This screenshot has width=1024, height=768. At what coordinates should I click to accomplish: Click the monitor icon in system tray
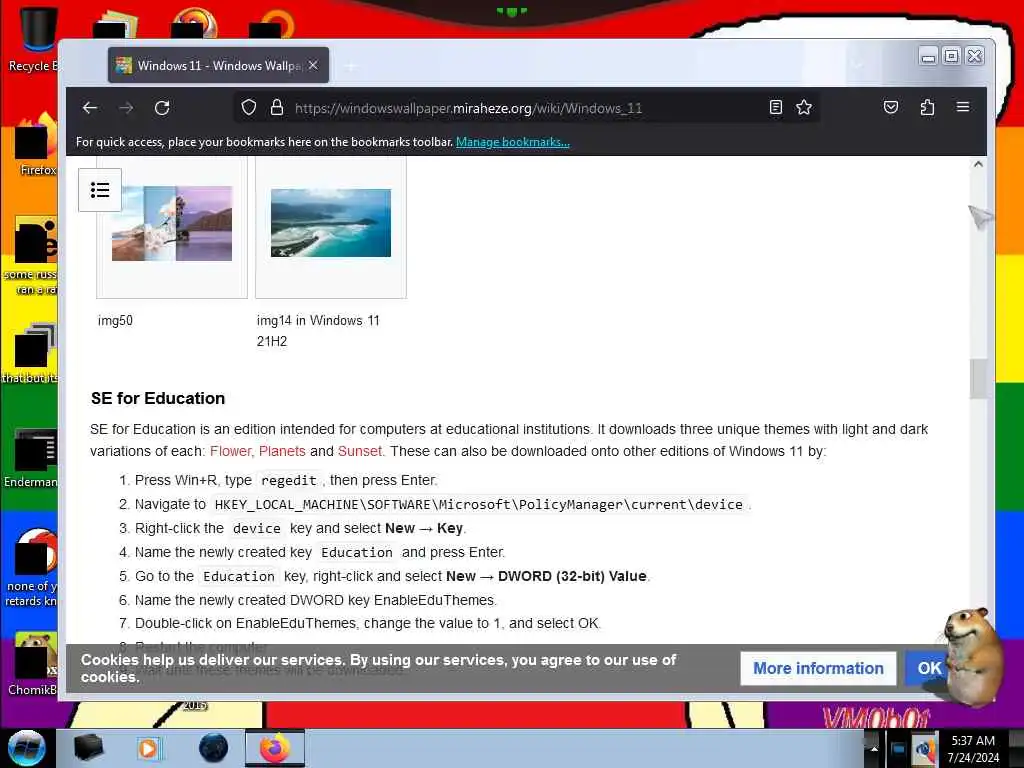coord(898,749)
